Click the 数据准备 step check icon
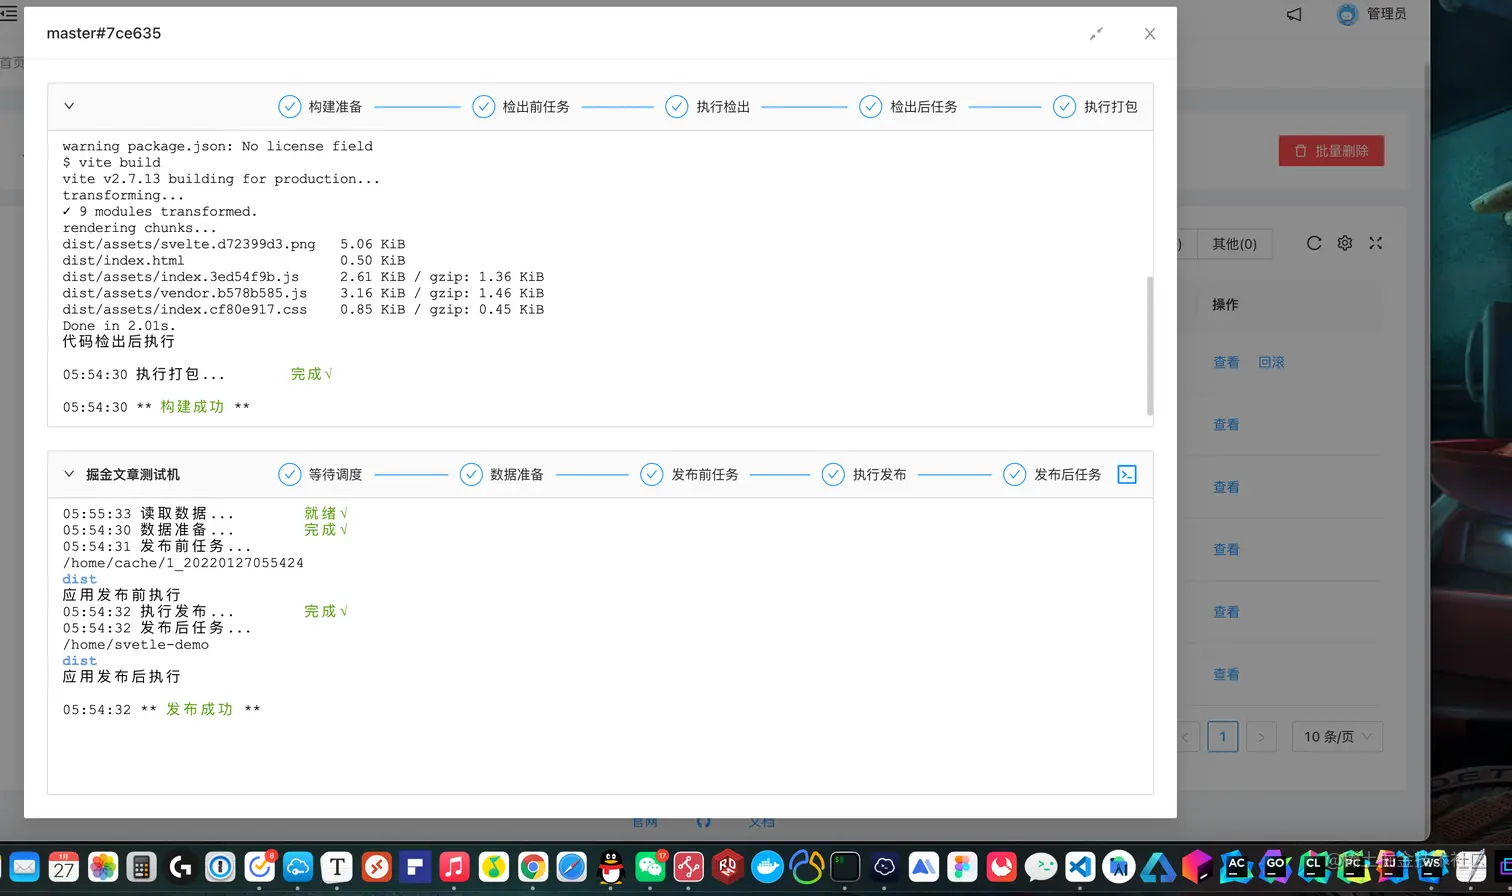Viewport: 1512px width, 896px height. 471,475
